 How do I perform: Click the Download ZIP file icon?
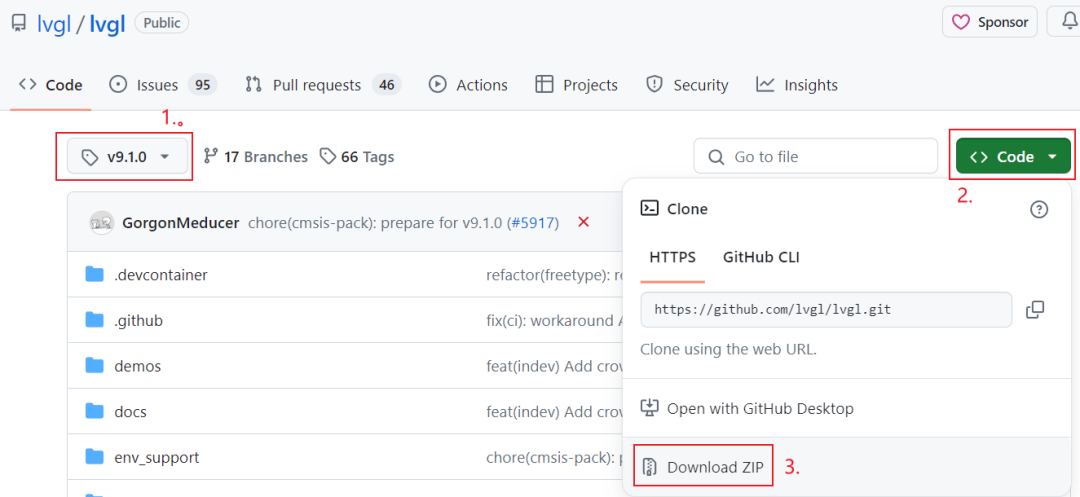[x=649, y=467]
